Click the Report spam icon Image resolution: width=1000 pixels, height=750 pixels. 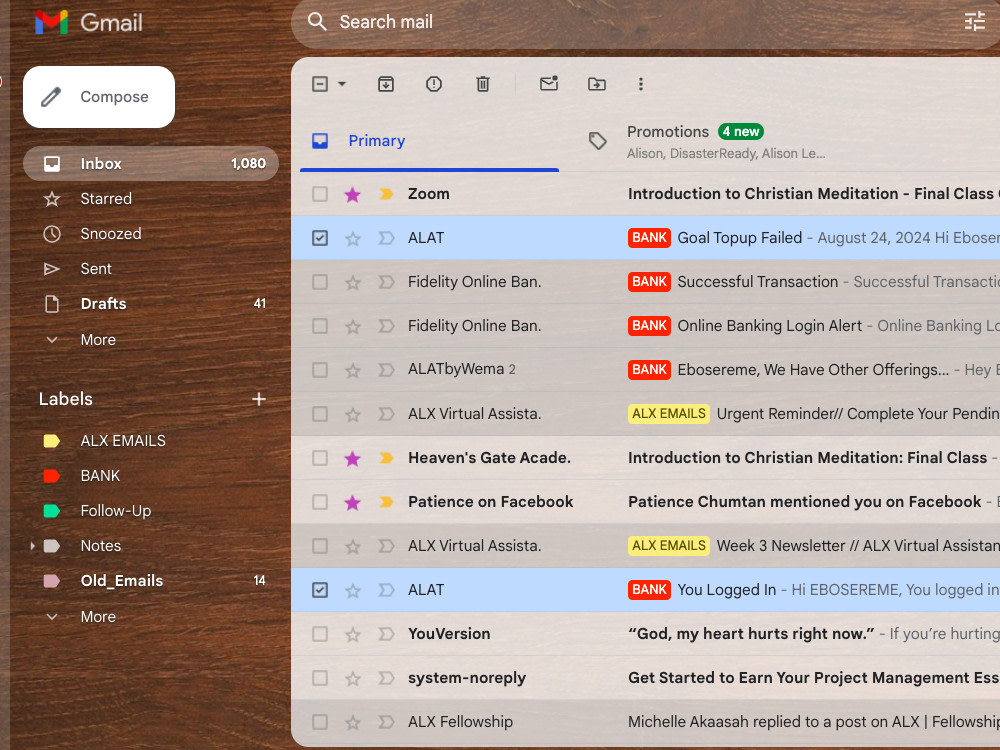pyautogui.click(x=434, y=84)
